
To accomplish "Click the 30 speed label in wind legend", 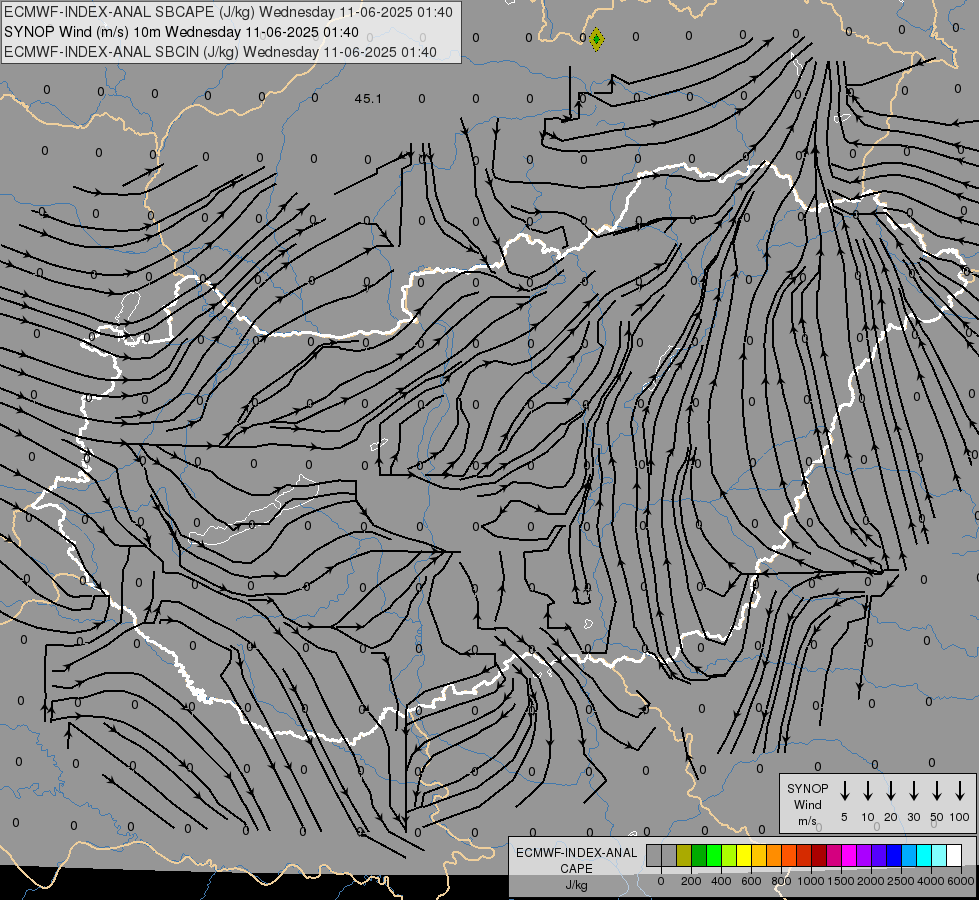I will coord(913,817).
